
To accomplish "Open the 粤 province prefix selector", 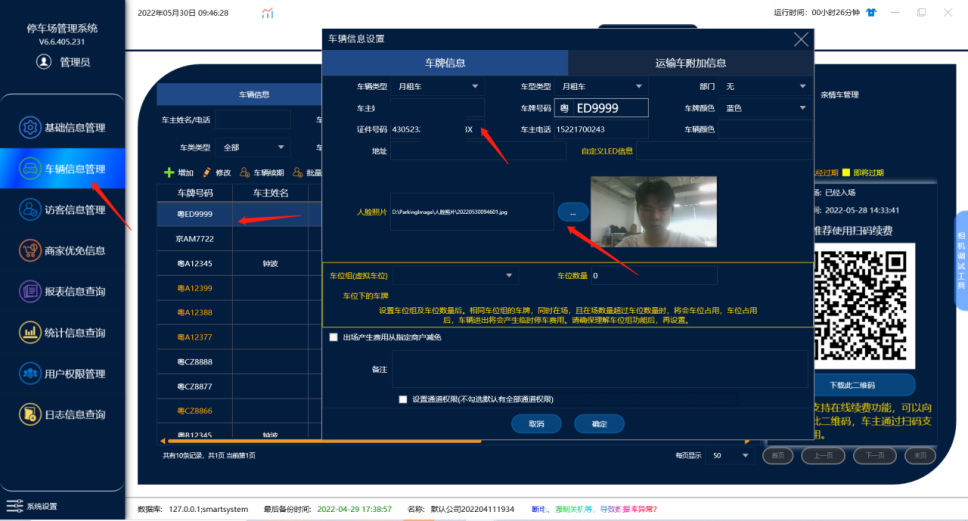I will tap(564, 108).
